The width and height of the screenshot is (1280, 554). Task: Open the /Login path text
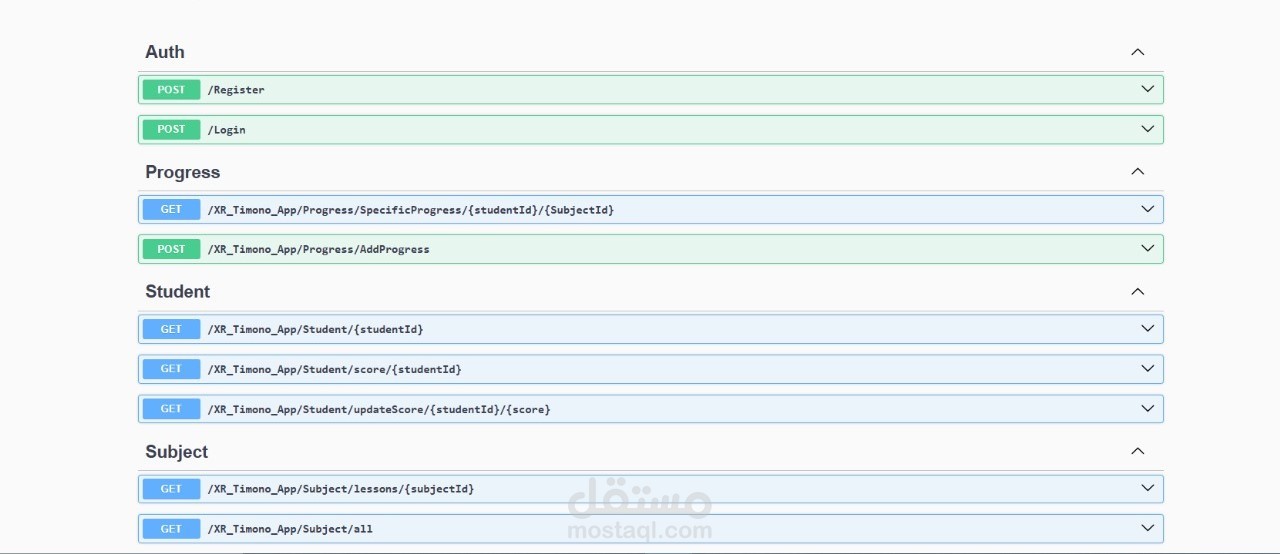[226, 130]
